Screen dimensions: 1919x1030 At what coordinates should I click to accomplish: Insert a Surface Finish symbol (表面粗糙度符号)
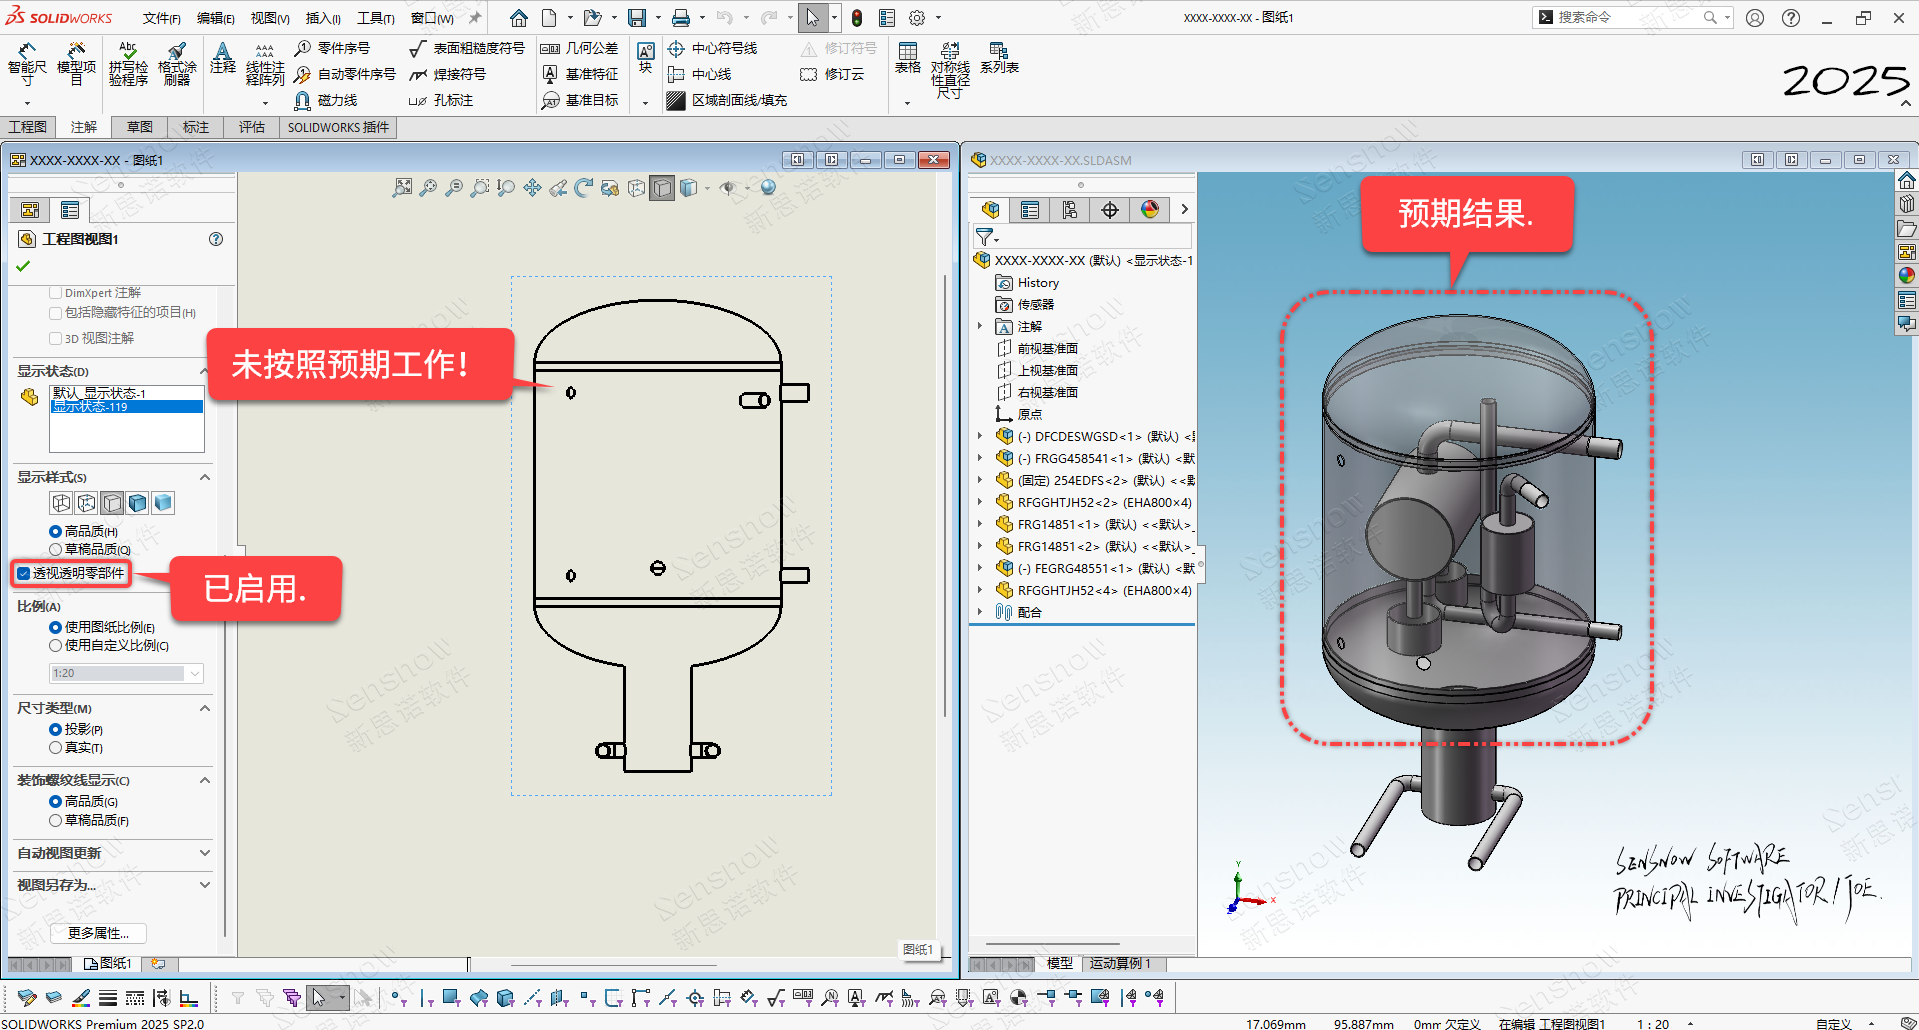pos(467,48)
